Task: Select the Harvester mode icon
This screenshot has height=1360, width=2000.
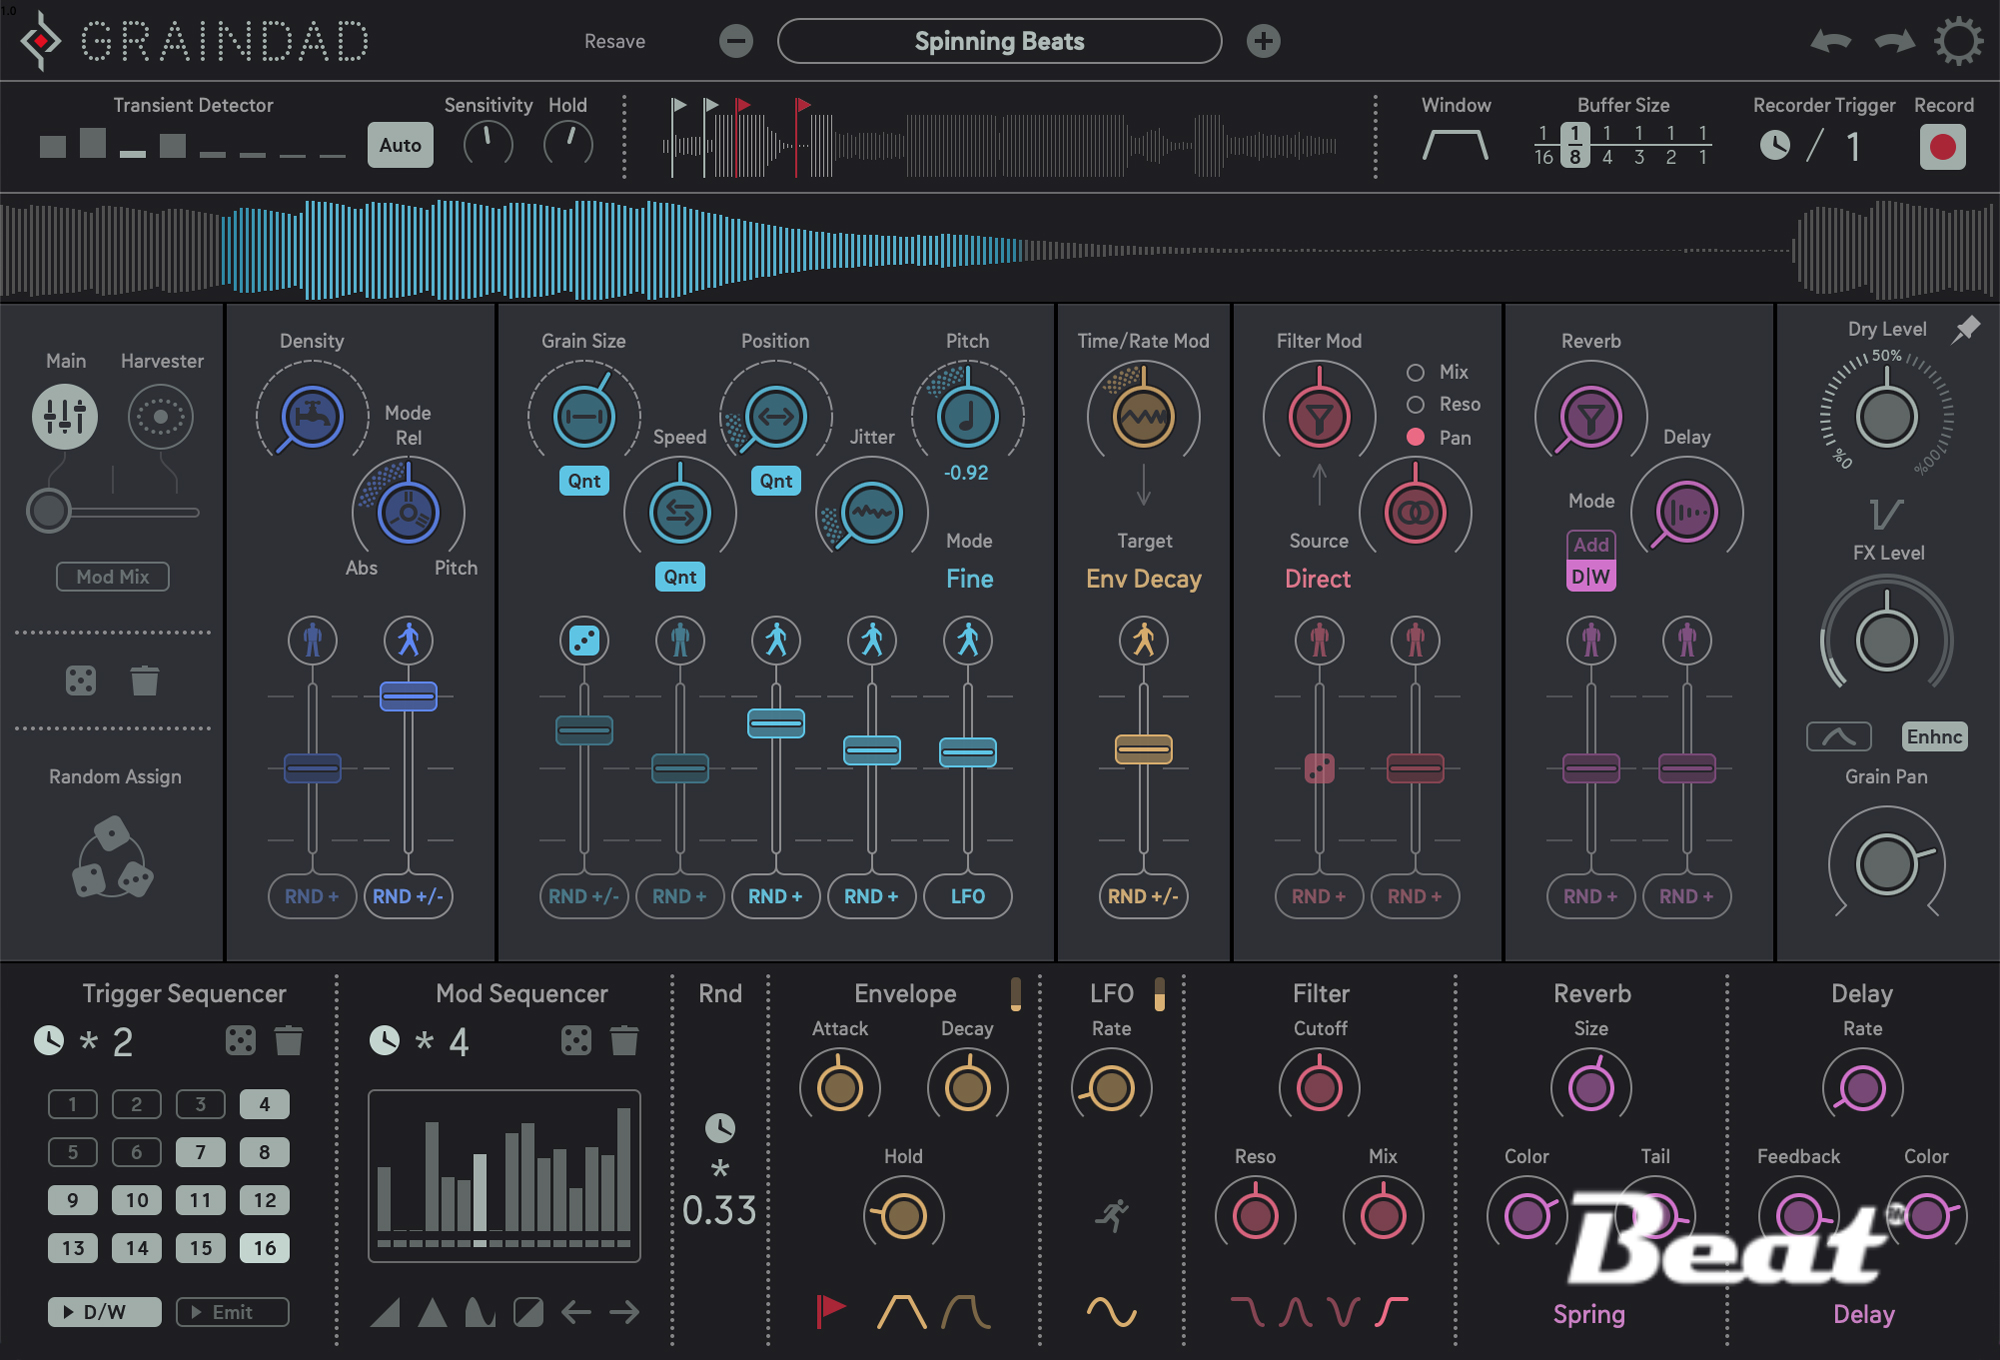Action: tap(160, 416)
